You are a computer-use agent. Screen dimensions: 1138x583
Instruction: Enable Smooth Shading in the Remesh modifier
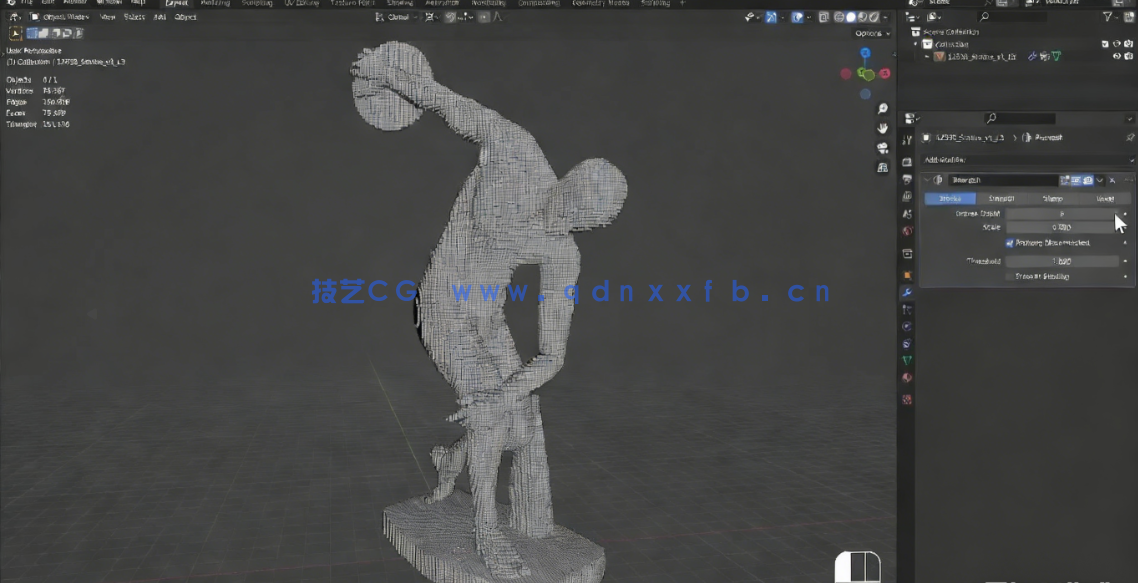pyautogui.click(x=1009, y=276)
